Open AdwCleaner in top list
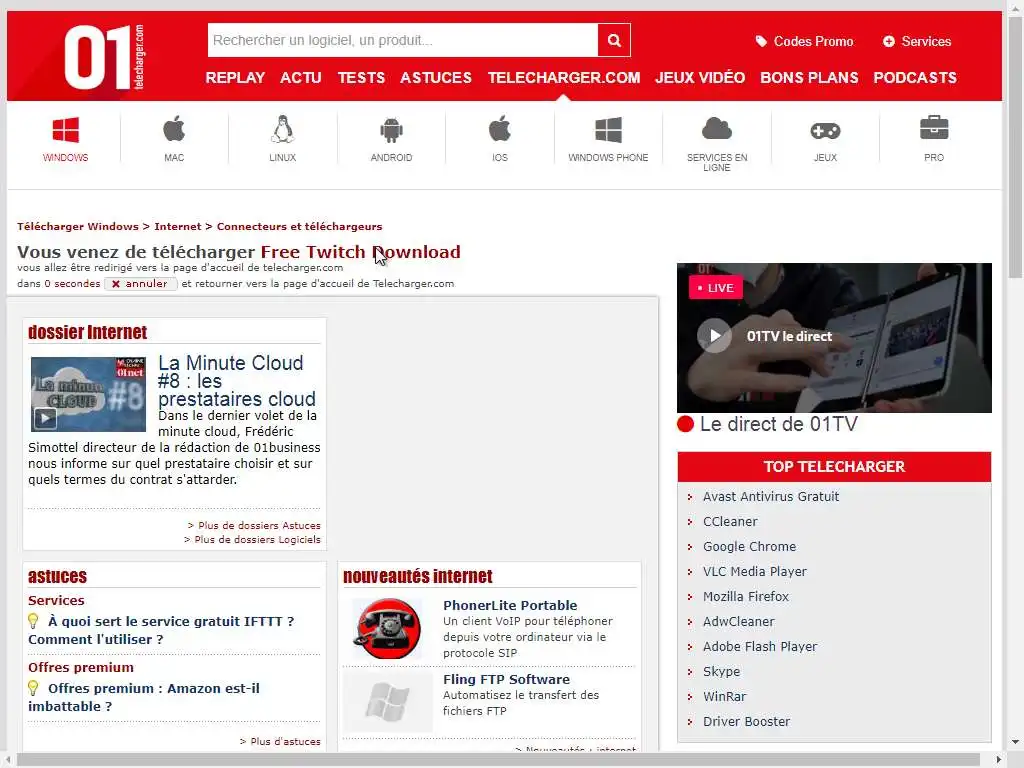 pyautogui.click(x=739, y=622)
